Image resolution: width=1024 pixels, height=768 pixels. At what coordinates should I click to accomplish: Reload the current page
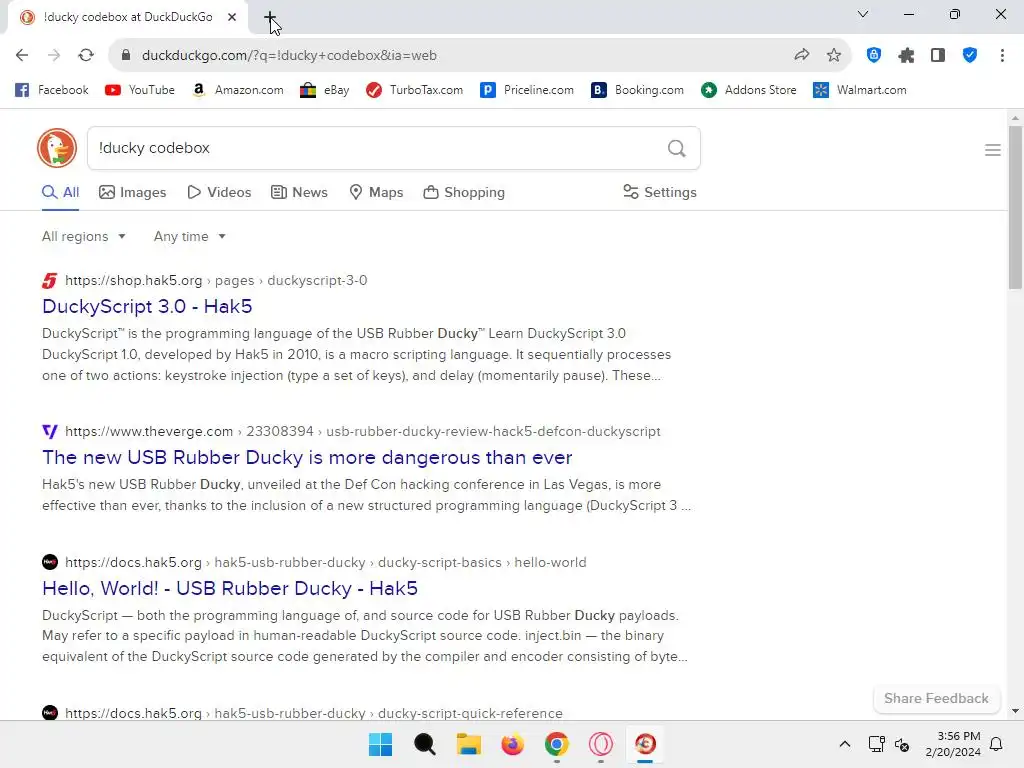click(86, 55)
